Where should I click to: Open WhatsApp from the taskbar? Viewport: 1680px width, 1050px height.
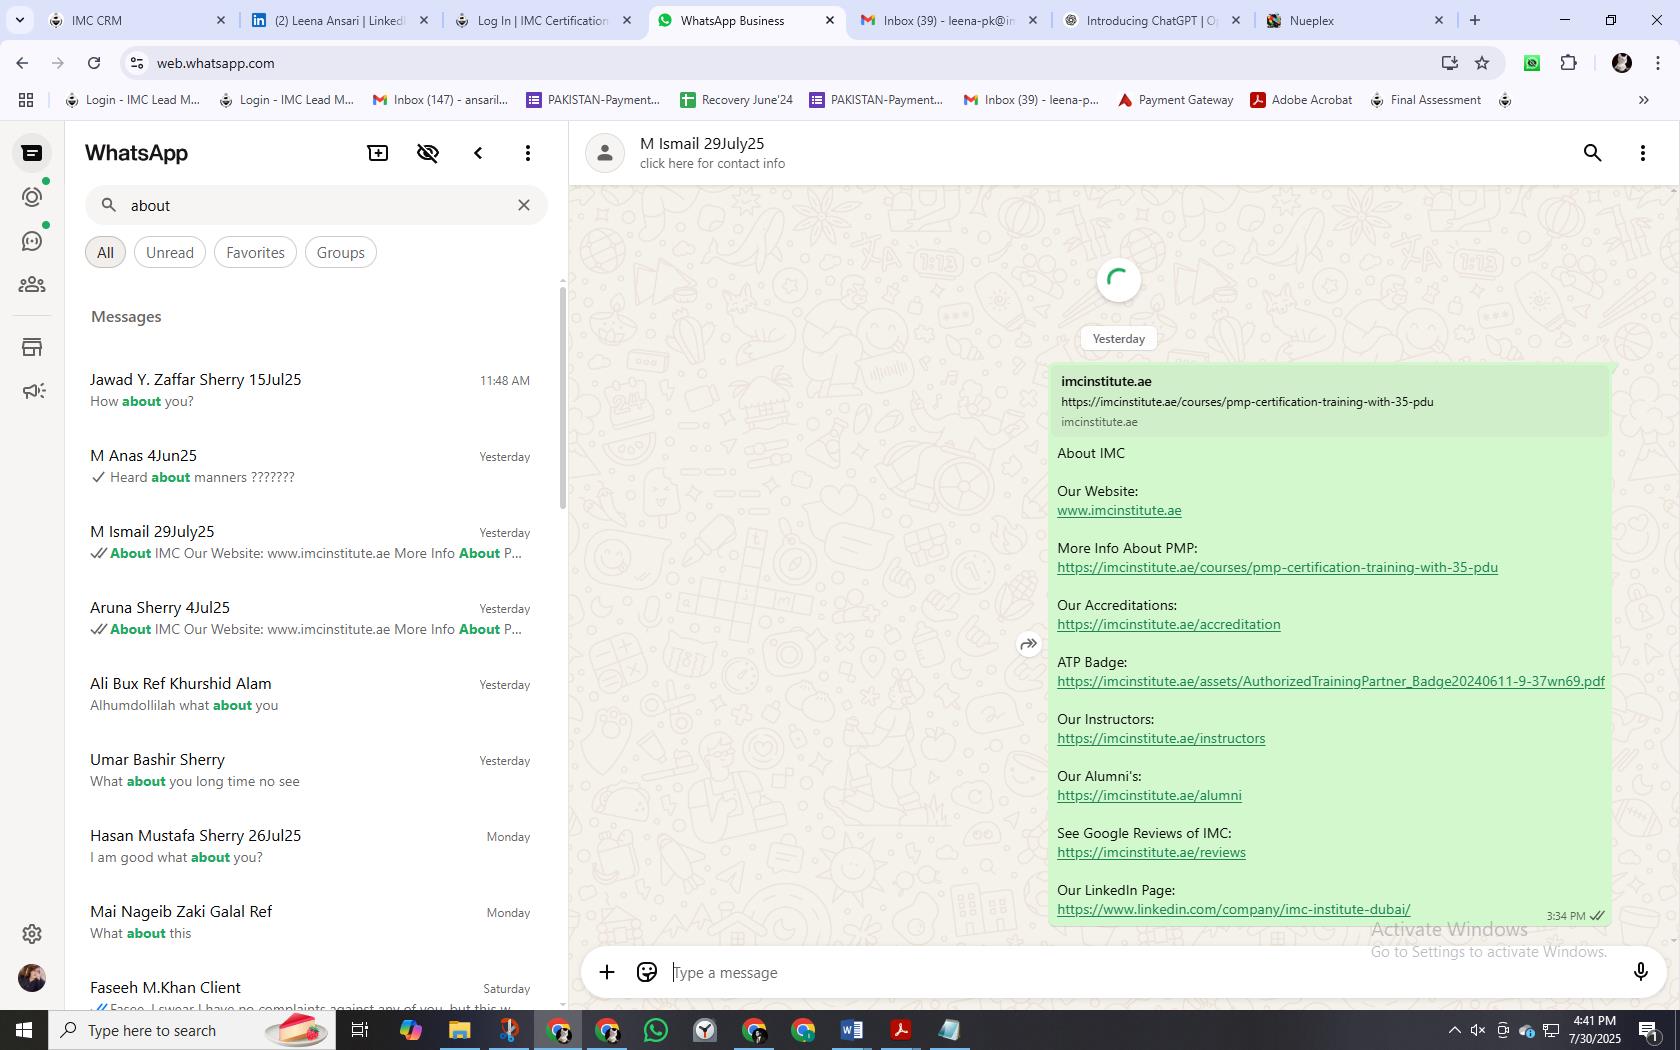click(656, 1030)
